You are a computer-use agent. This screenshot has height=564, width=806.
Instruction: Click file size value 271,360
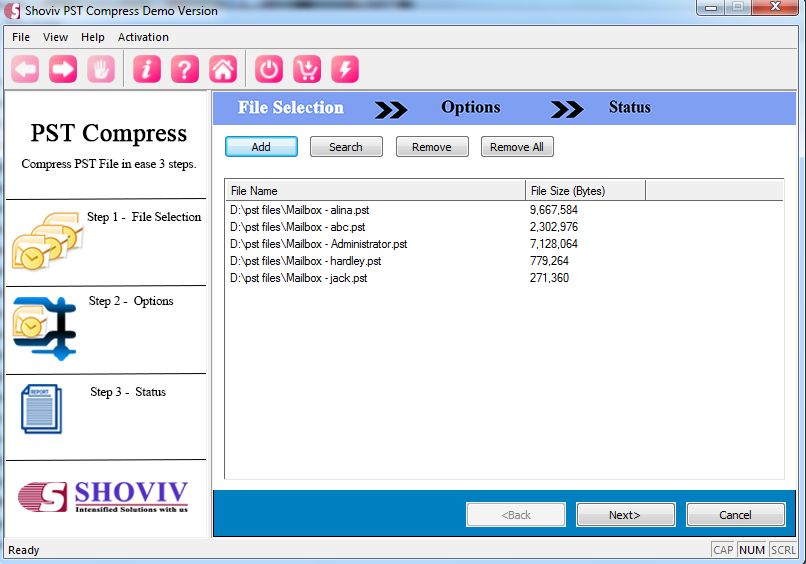549,278
